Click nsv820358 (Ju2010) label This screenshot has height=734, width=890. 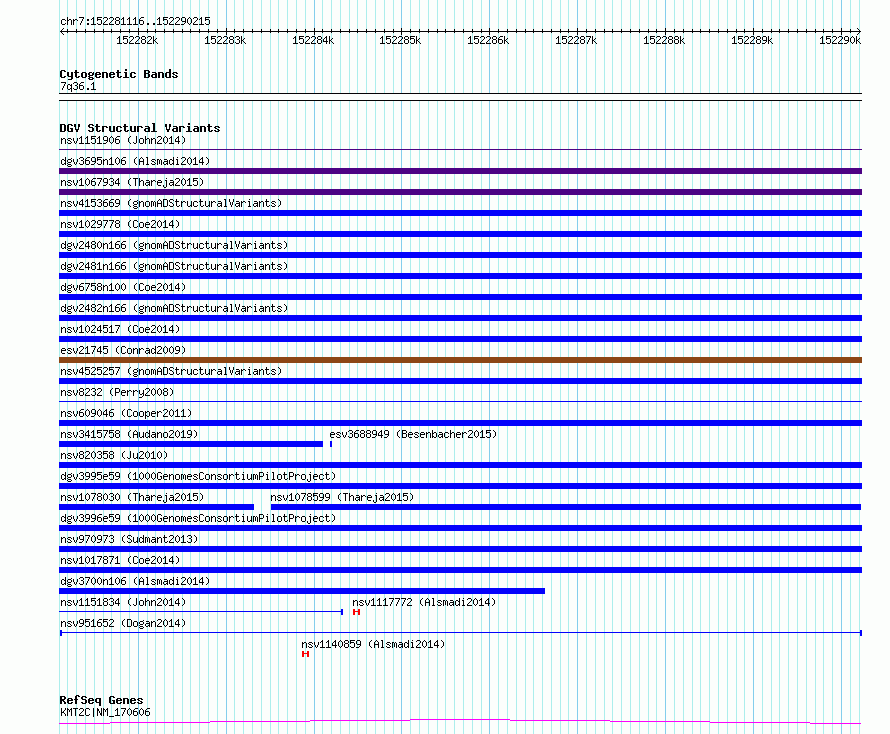114,455
